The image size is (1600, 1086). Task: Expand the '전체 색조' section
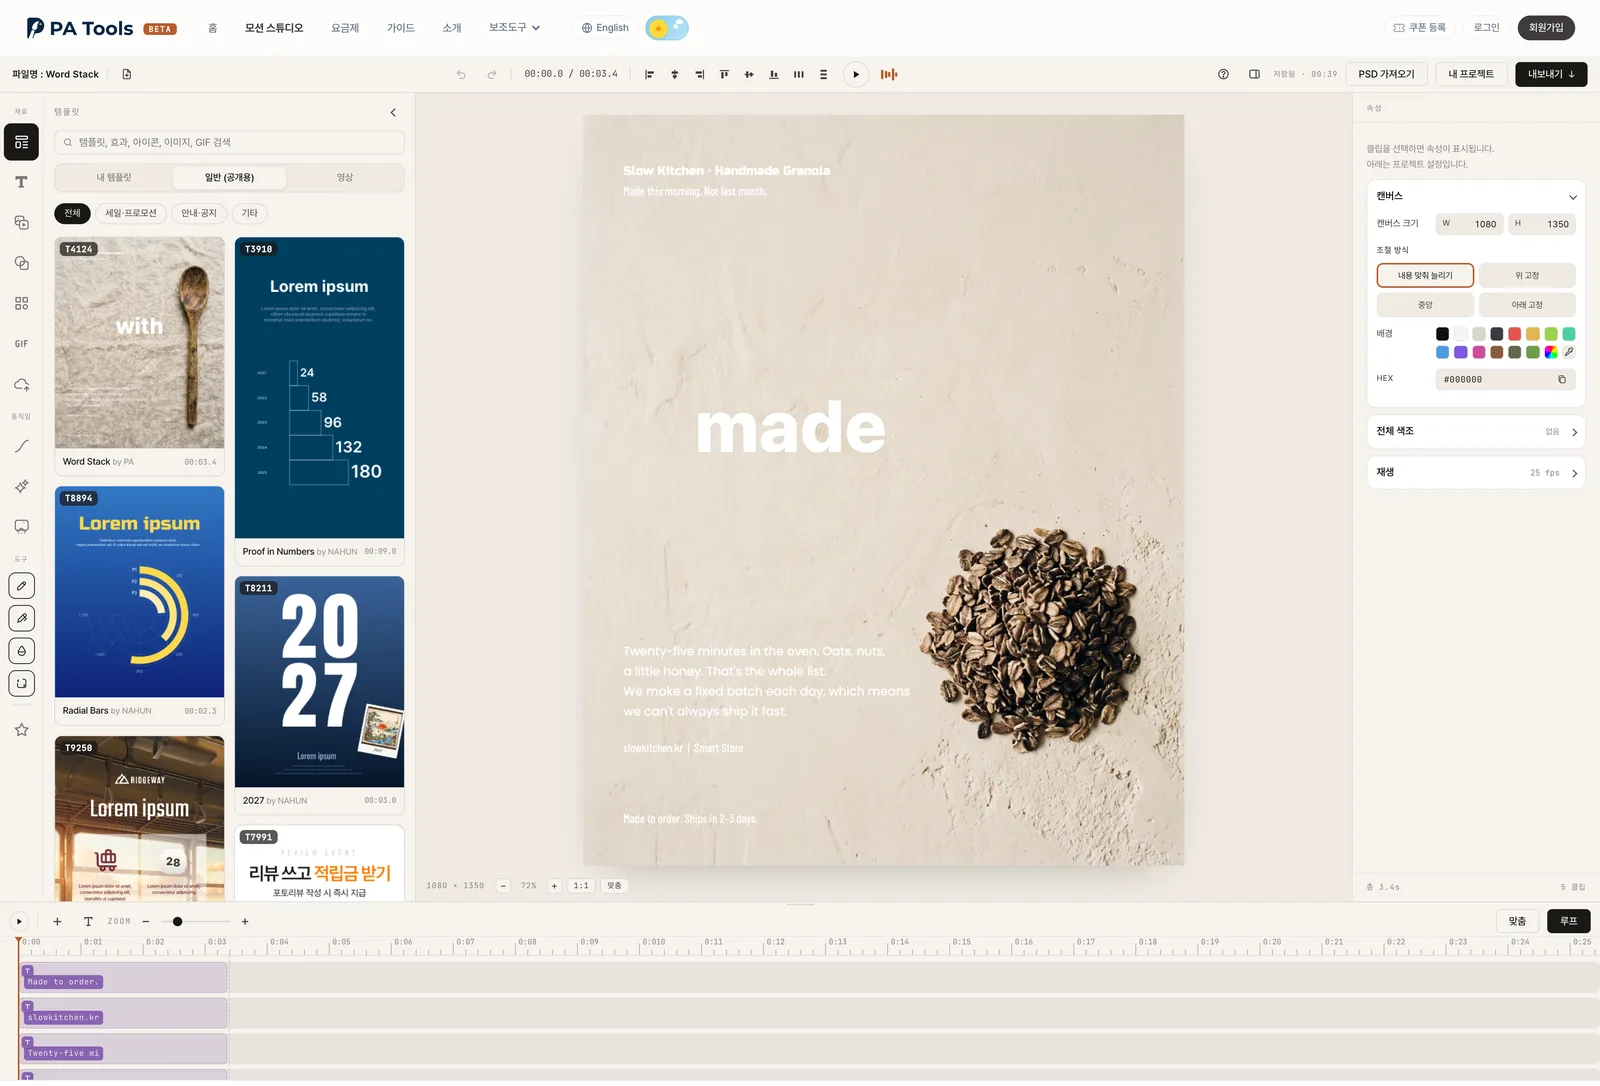tap(1475, 432)
